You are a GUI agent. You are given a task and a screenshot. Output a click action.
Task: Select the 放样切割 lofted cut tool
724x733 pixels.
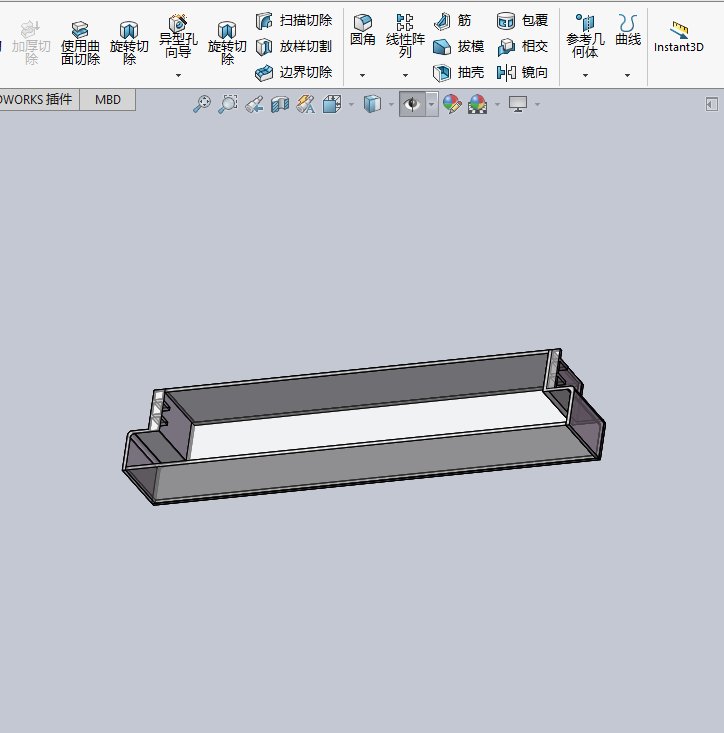tap(294, 47)
